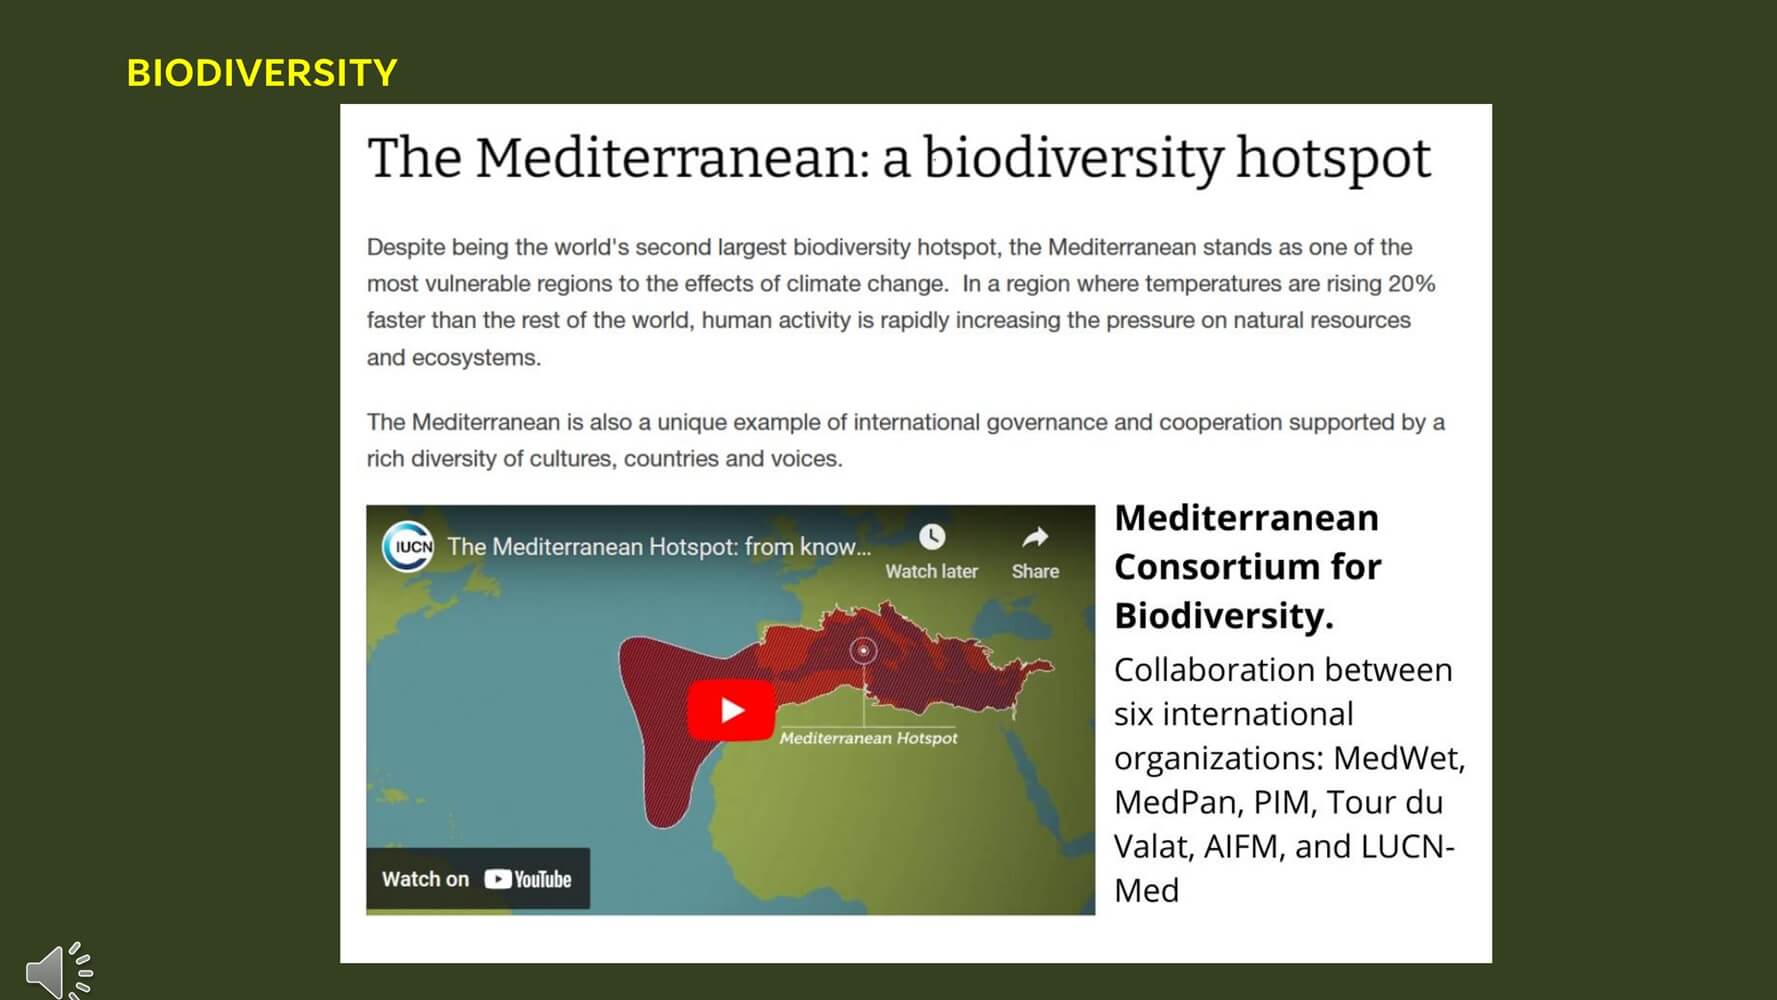Open the IUCN channel logo
The width and height of the screenshot is (1777, 1000).
pyautogui.click(x=408, y=546)
